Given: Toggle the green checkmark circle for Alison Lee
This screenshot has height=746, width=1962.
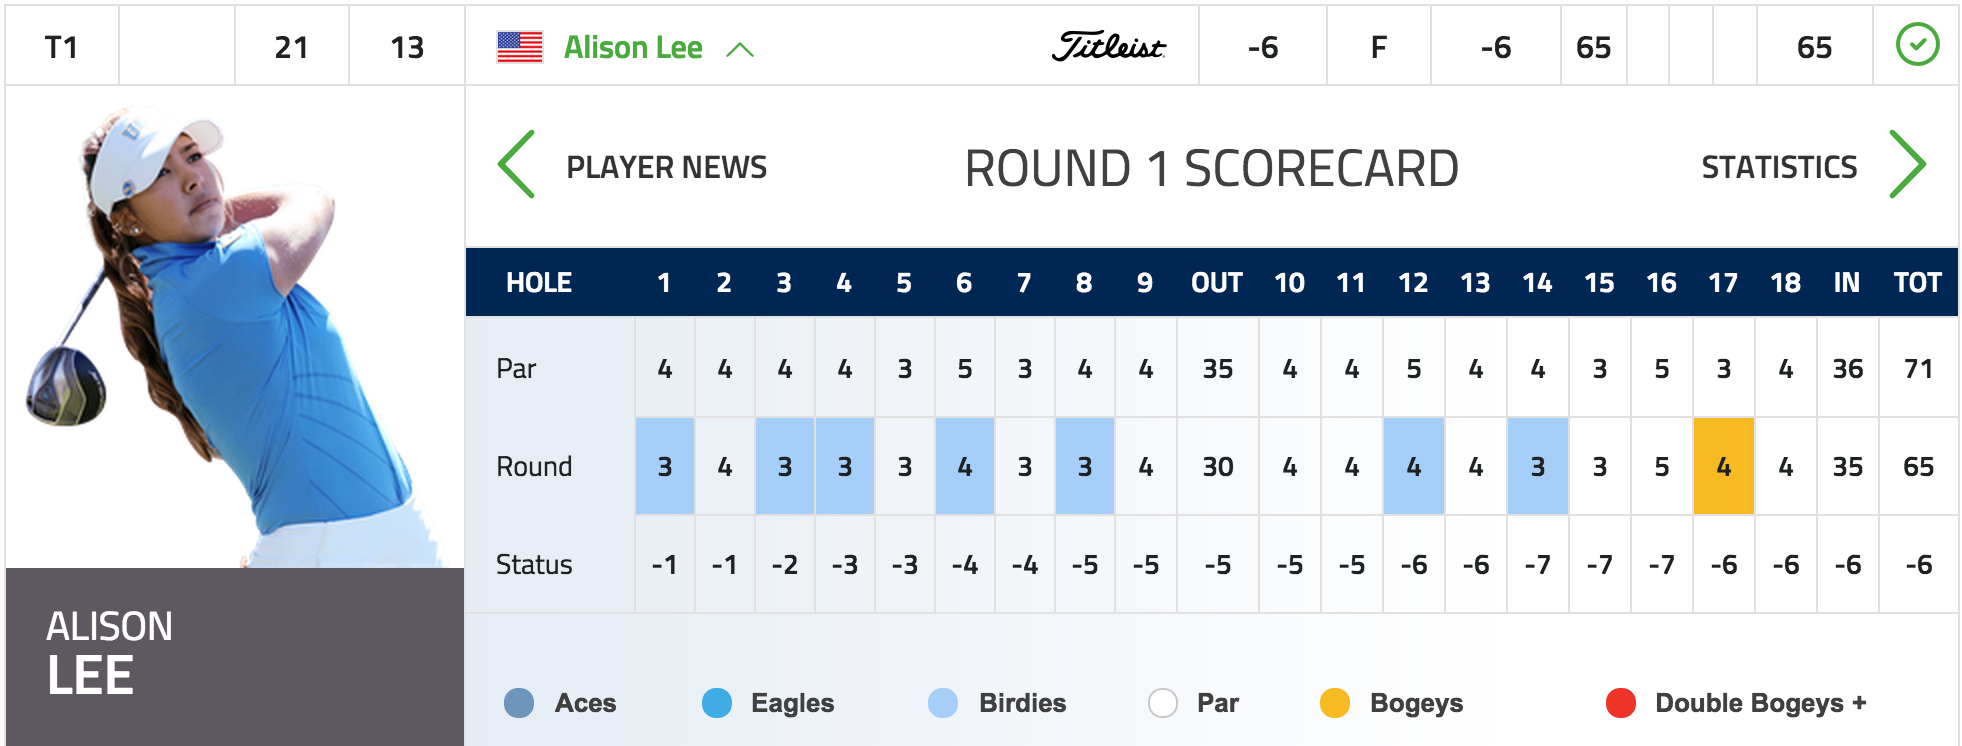Looking at the screenshot, I should point(1917,45).
